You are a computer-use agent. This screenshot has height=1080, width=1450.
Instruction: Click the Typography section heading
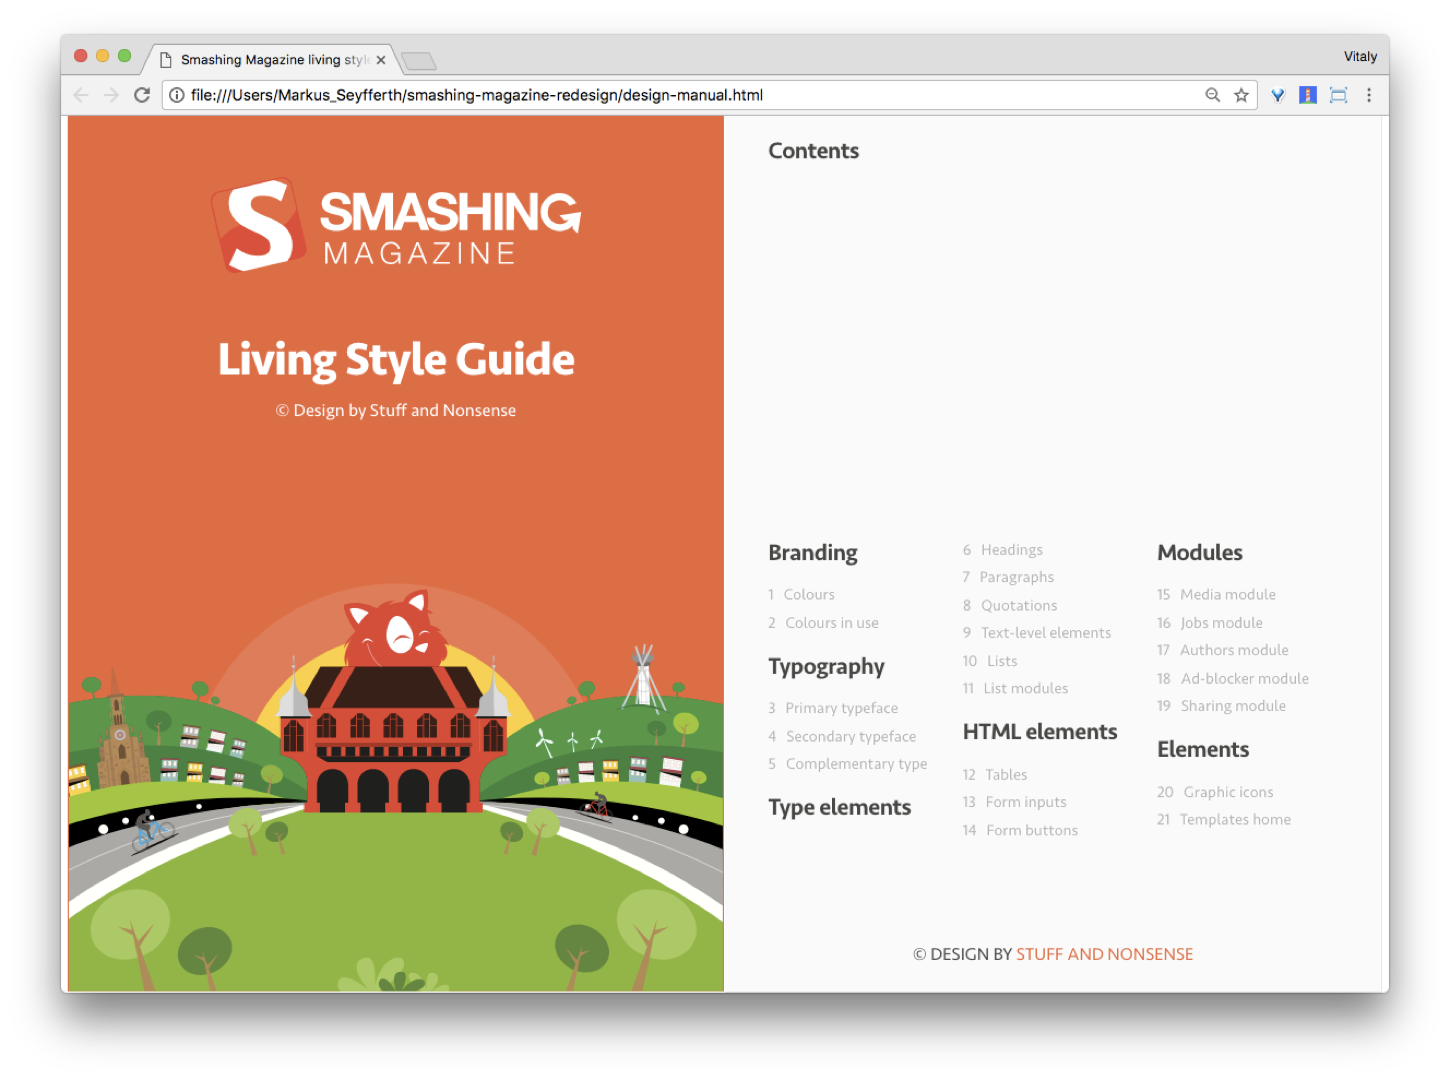pyautogui.click(x=826, y=667)
